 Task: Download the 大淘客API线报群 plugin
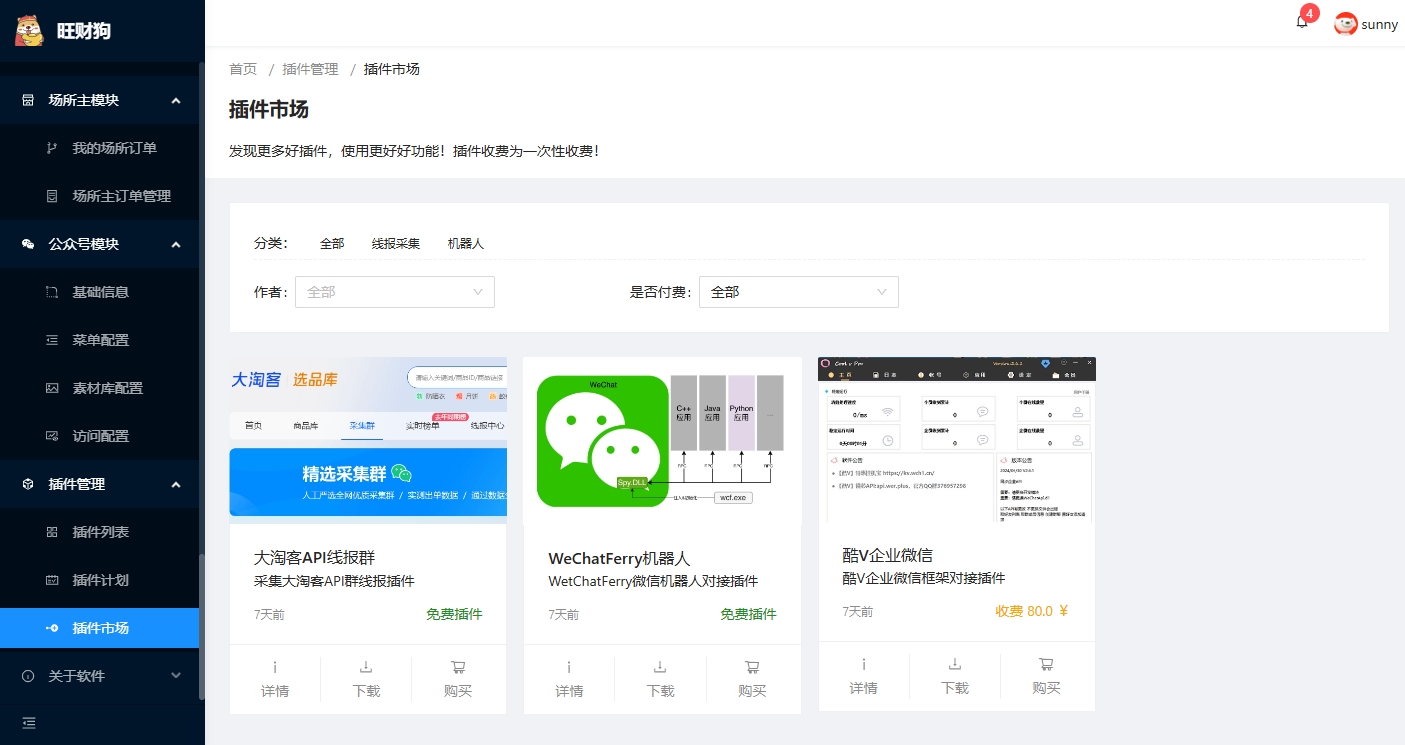pyautogui.click(x=366, y=679)
